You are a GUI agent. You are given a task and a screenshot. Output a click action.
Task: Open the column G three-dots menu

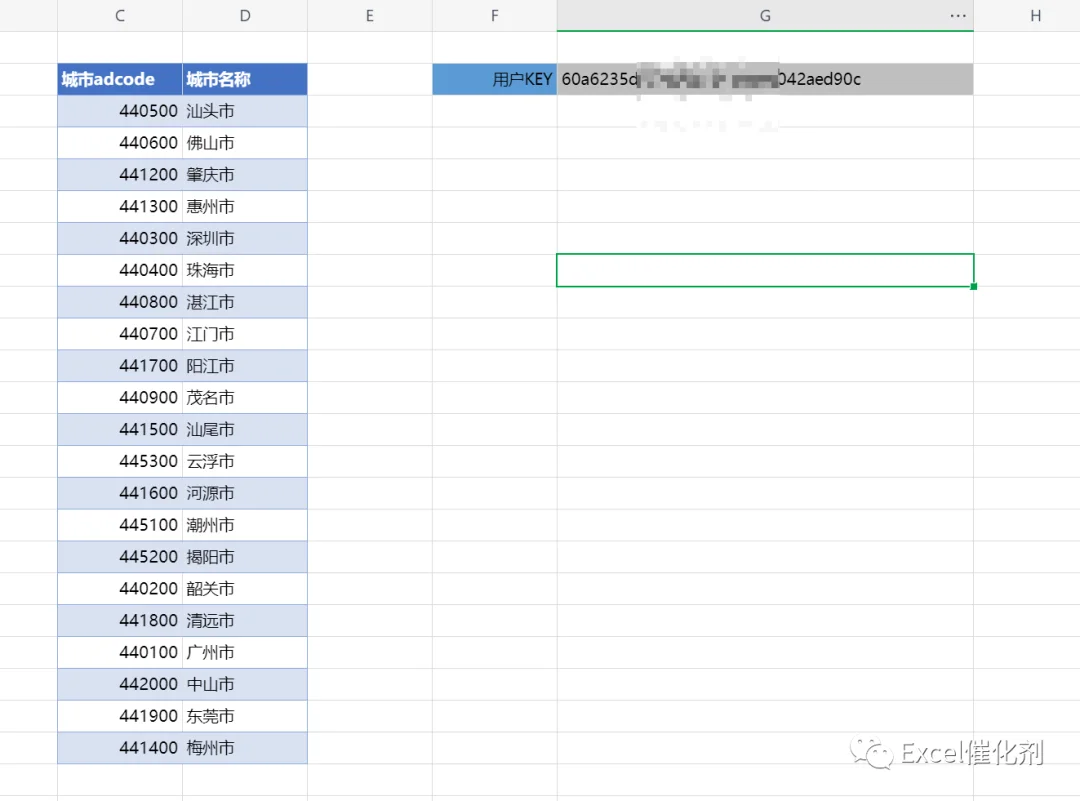(x=957, y=16)
